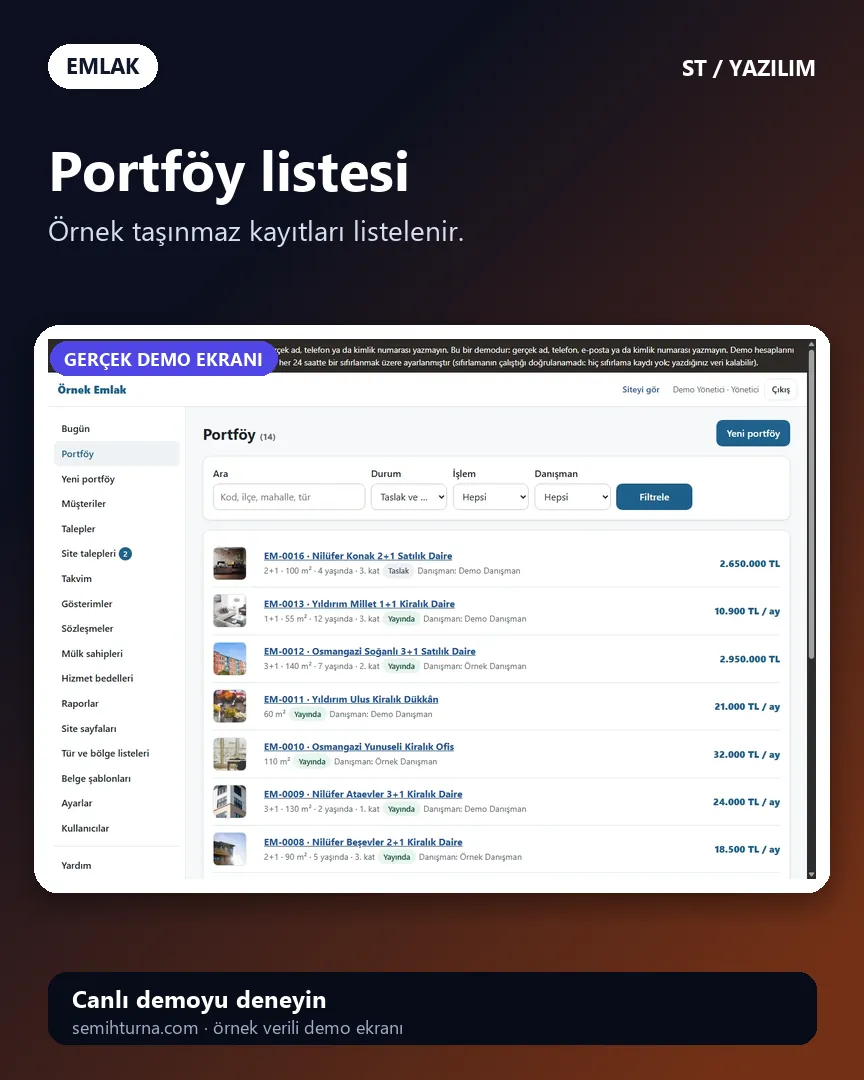Open Sözleşmeler page
The image size is (864, 1080).
pos(87,629)
